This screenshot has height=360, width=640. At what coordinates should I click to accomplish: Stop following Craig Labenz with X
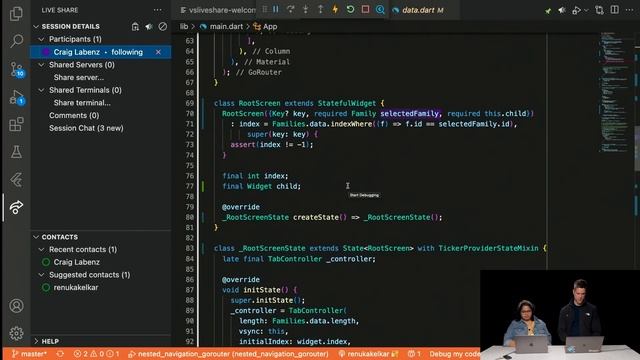click(x=158, y=52)
